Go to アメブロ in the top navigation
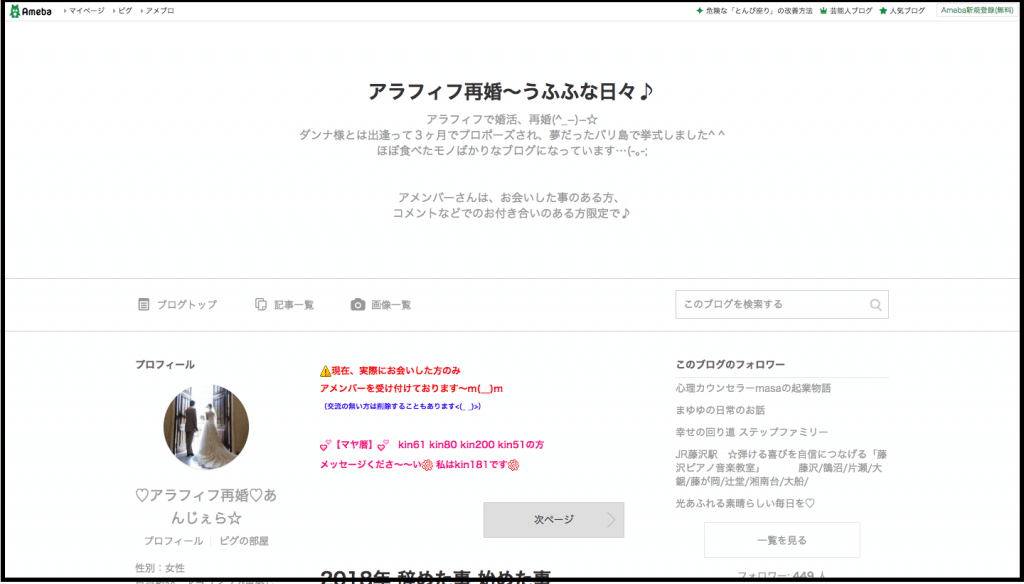This screenshot has height=584, width=1024. (x=159, y=11)
